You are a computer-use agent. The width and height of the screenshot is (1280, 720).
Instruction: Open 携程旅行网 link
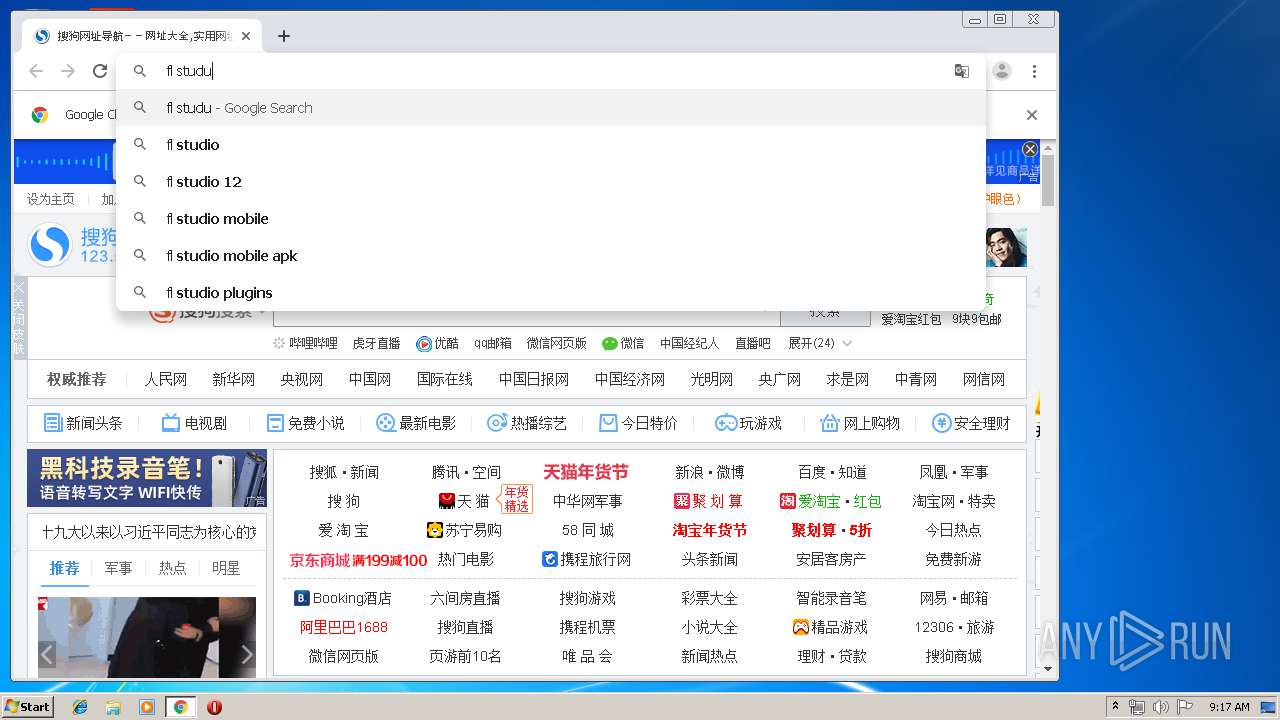(587, 559)
